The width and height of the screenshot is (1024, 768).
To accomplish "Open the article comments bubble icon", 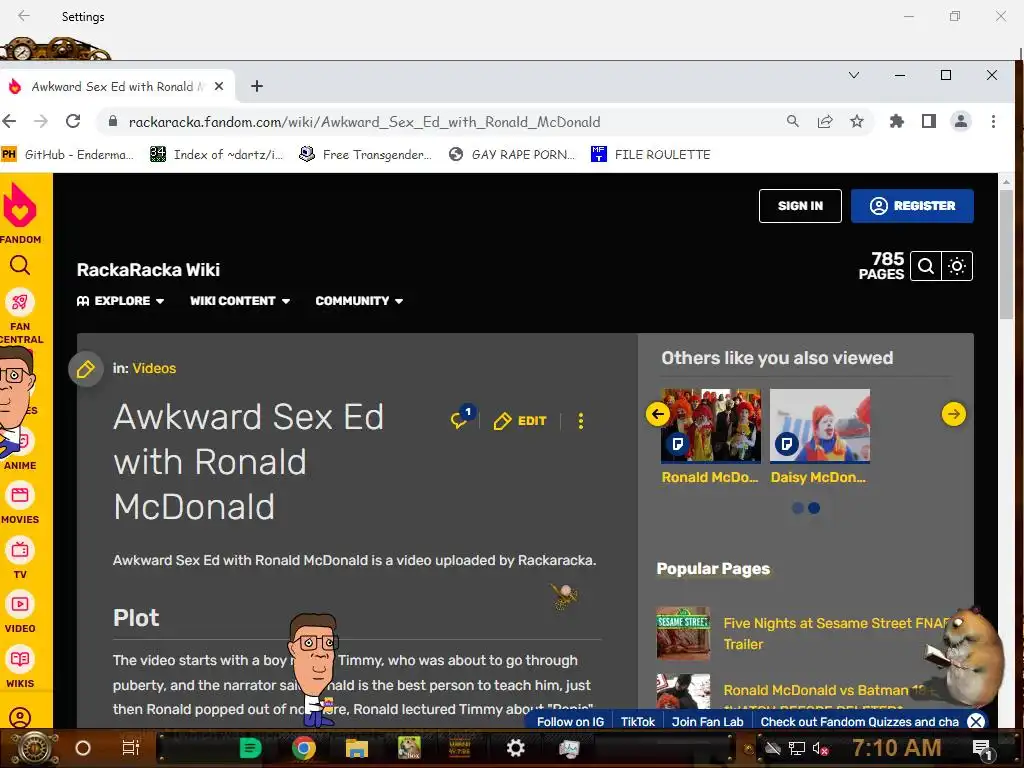I will [x=460, y=419].
